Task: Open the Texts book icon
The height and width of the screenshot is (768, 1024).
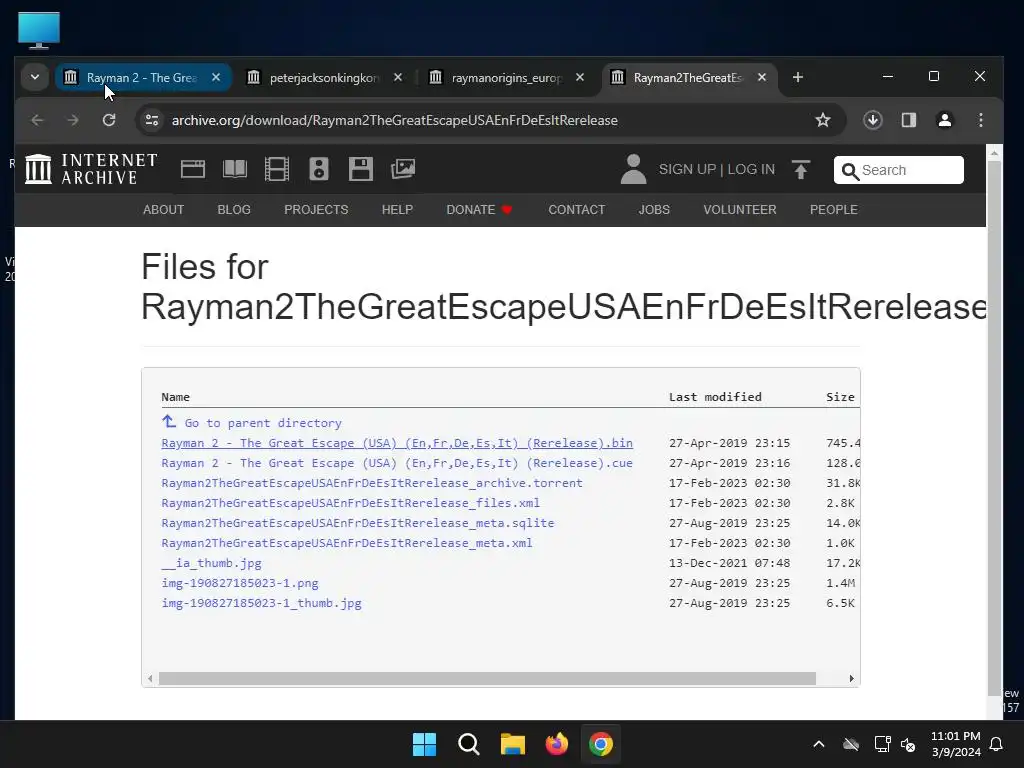Action: (234, 169)
